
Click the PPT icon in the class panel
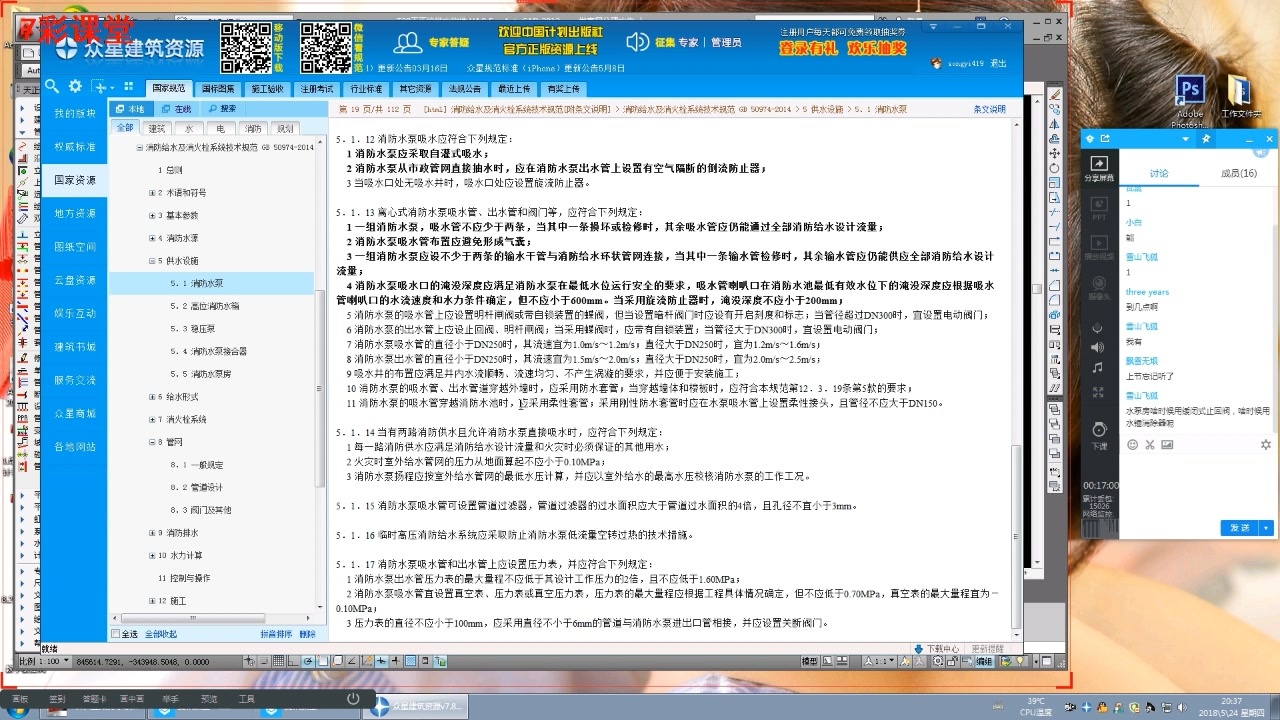1099,208
